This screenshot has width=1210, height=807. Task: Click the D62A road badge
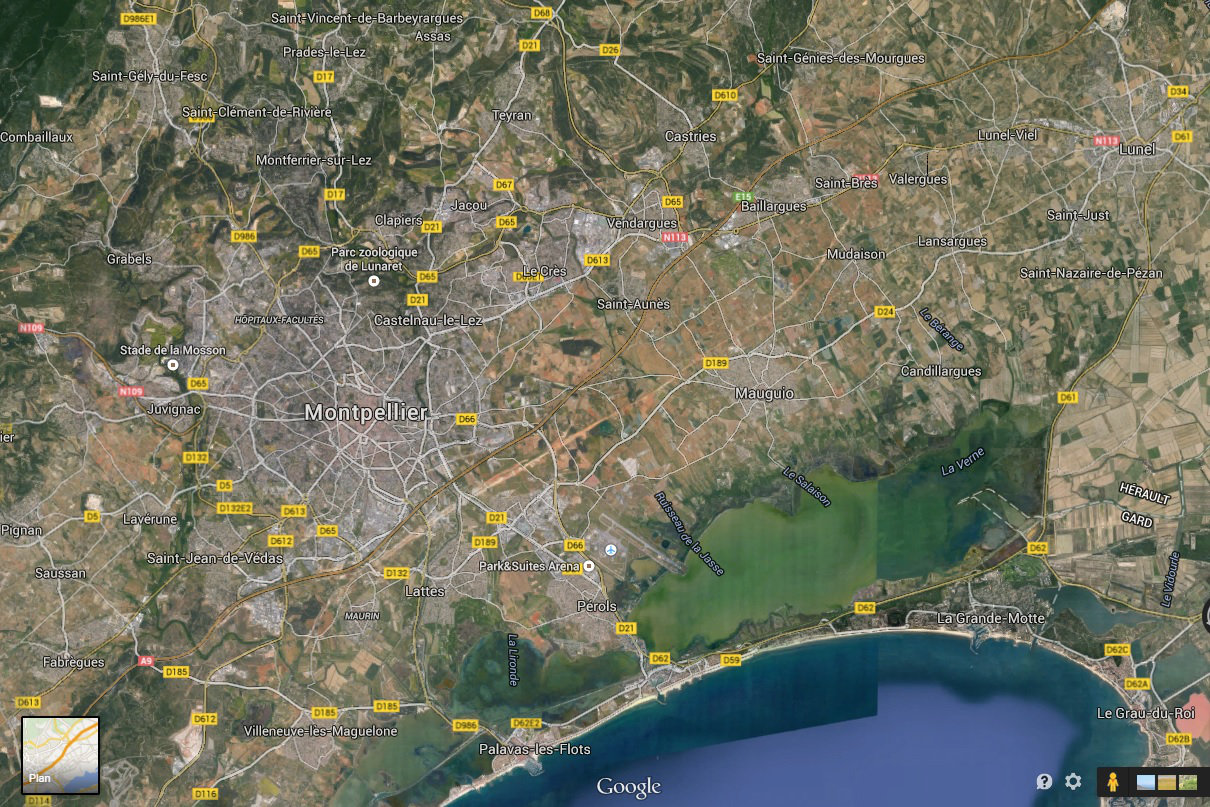[x=1137, y=684]
